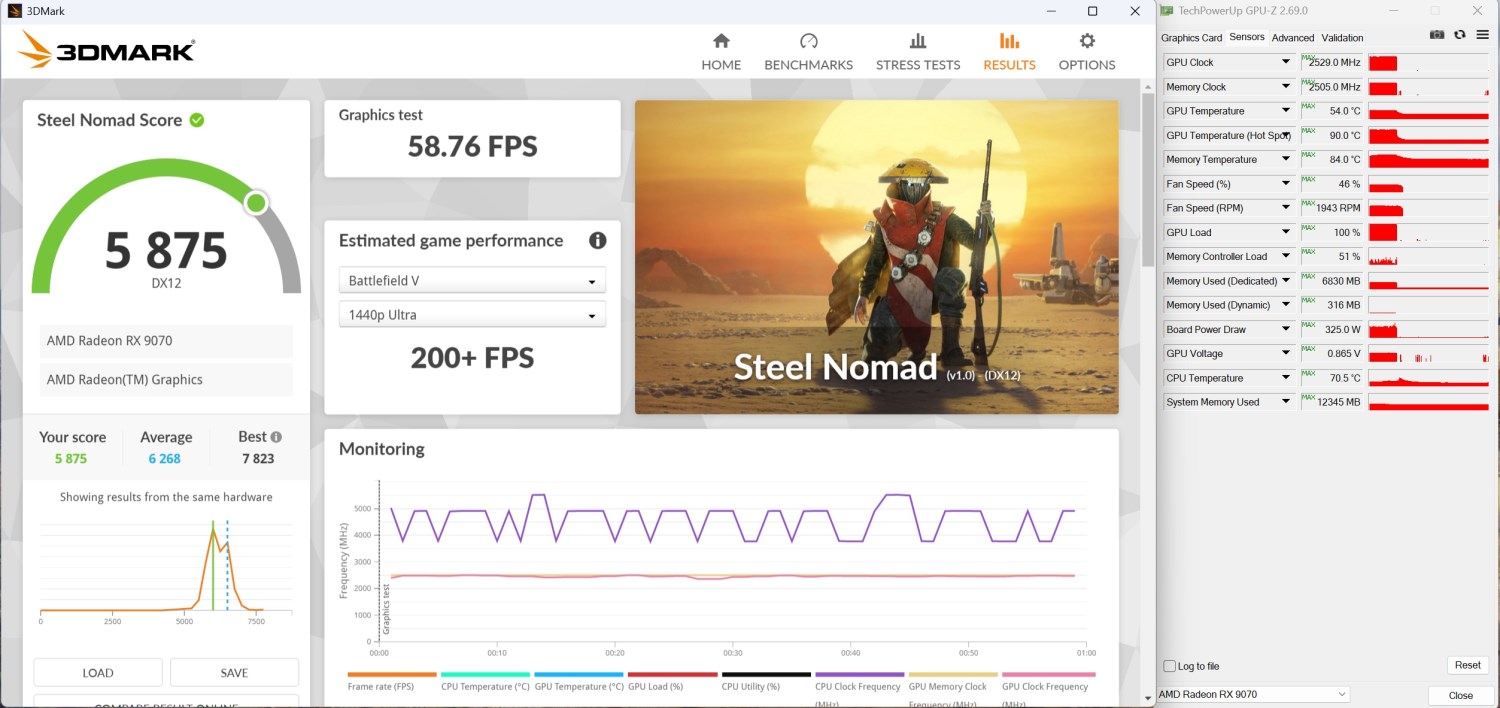Click the LOAD button
This screenshot has width=1500, height=708.
tap(98, 672)
